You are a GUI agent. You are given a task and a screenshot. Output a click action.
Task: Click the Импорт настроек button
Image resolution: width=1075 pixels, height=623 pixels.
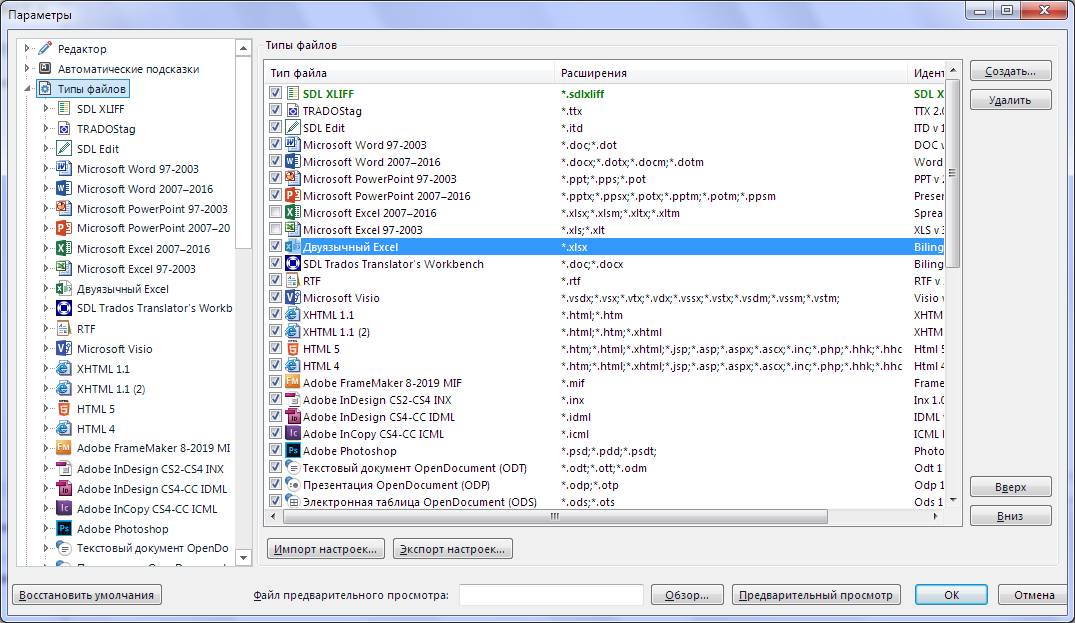click(x=326, y=549)
